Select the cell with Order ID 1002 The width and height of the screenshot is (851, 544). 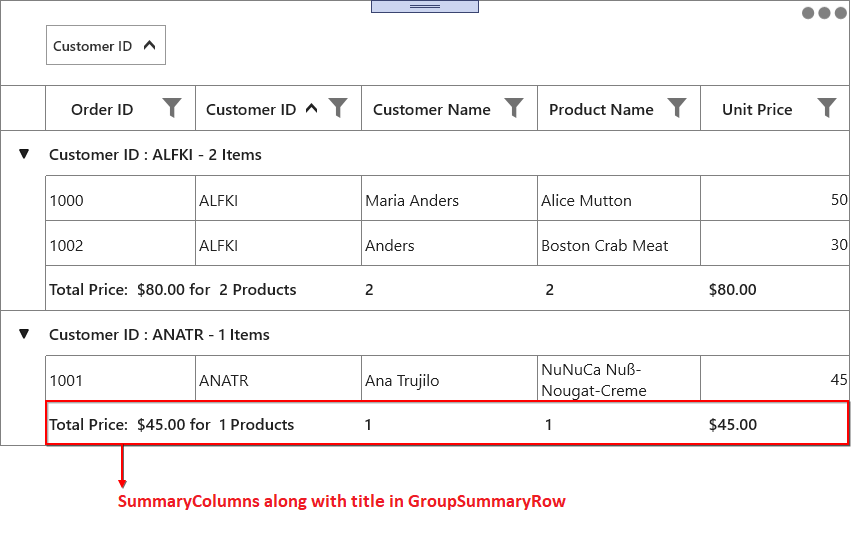point(120,243)
